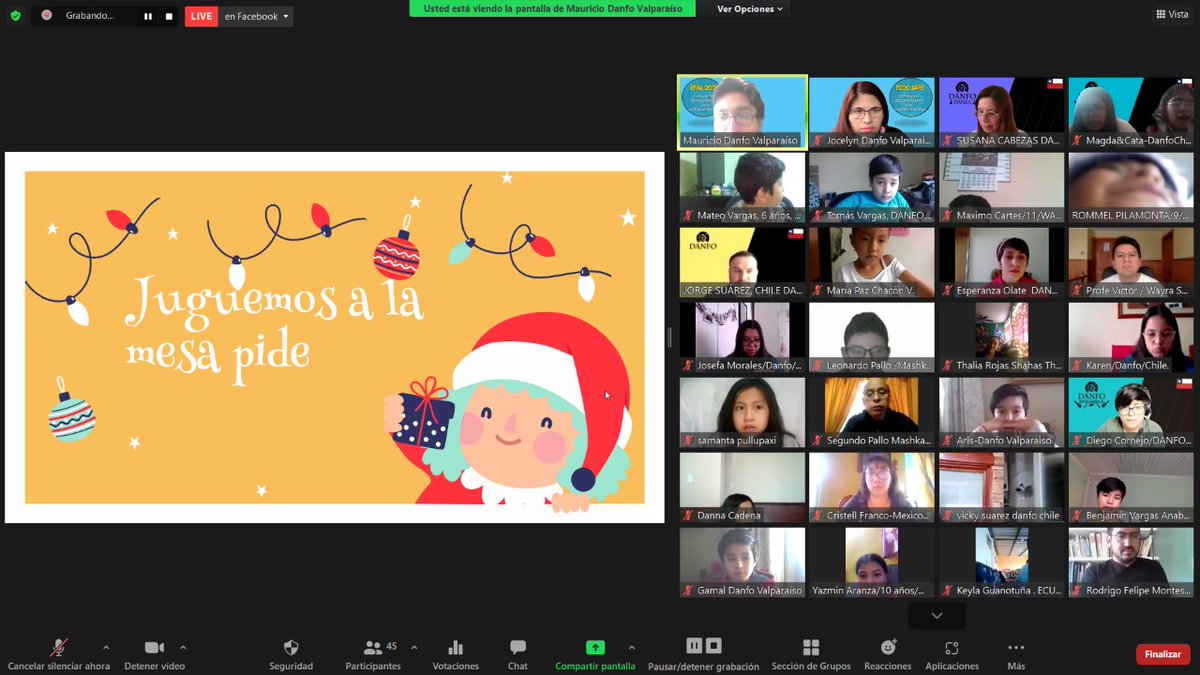Stop the recording in the bottom toolbar

(714, 646)
